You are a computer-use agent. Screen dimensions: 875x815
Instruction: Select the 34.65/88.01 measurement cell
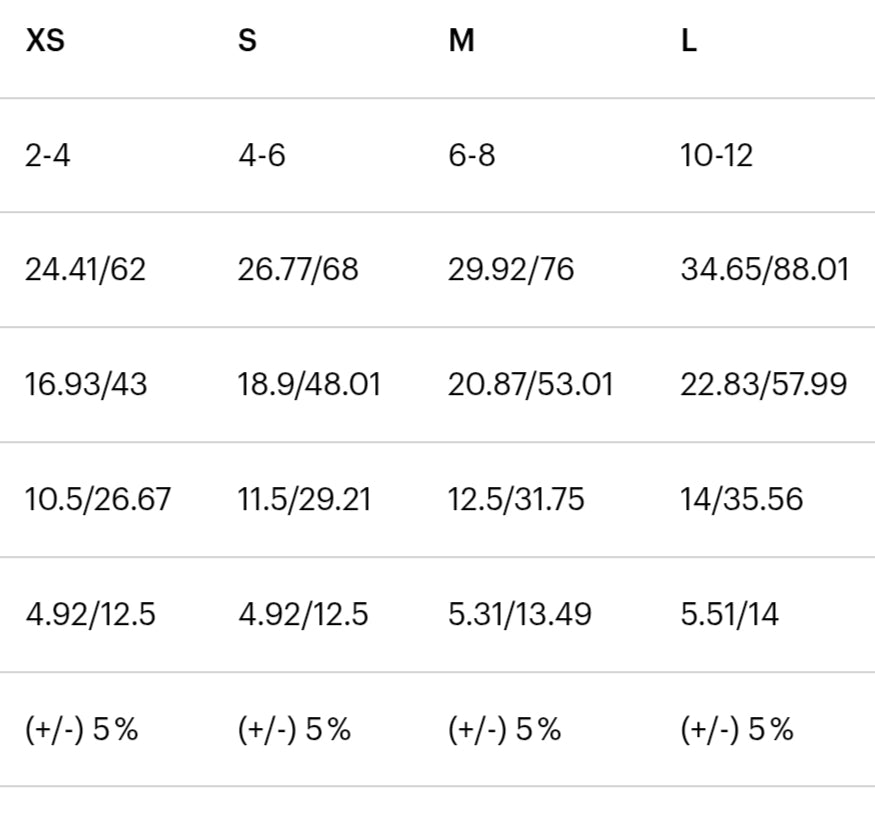[x=765, y=270]
